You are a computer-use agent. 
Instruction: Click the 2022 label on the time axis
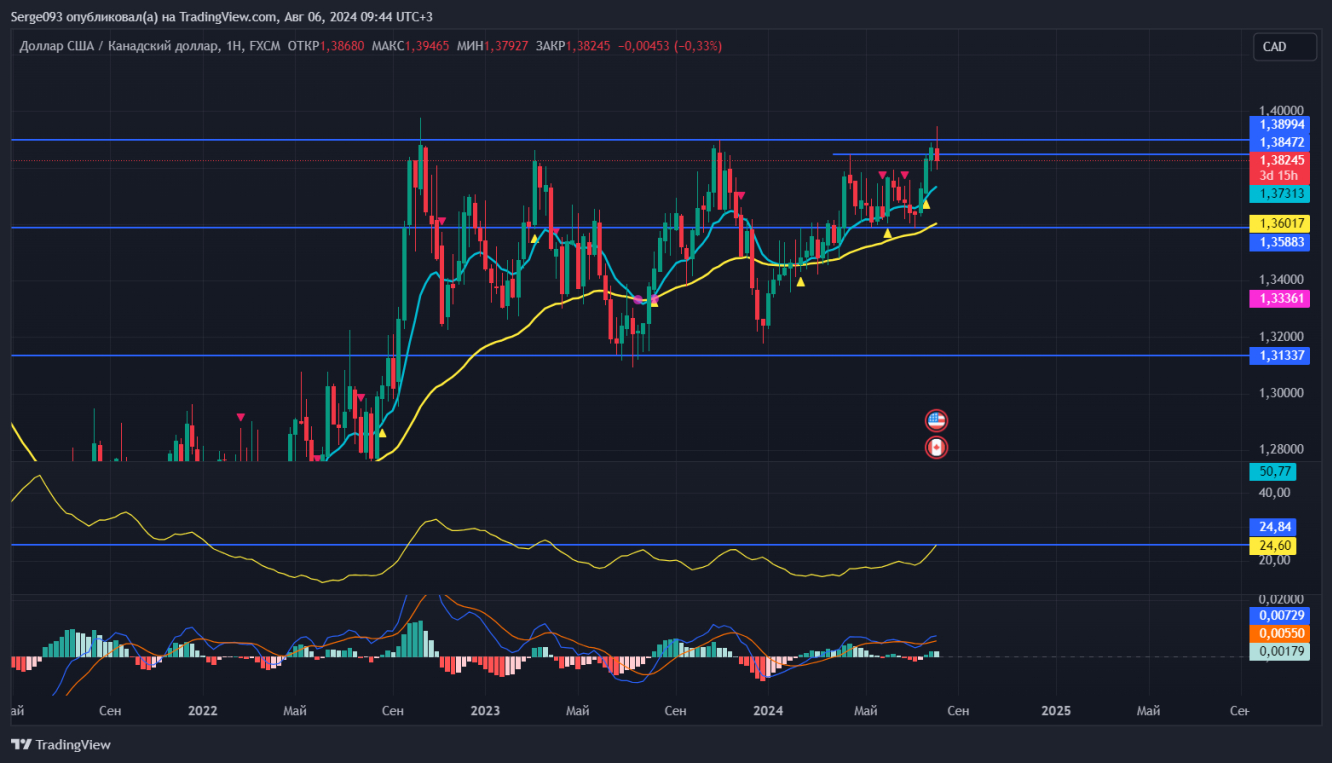tap(202, 711)
